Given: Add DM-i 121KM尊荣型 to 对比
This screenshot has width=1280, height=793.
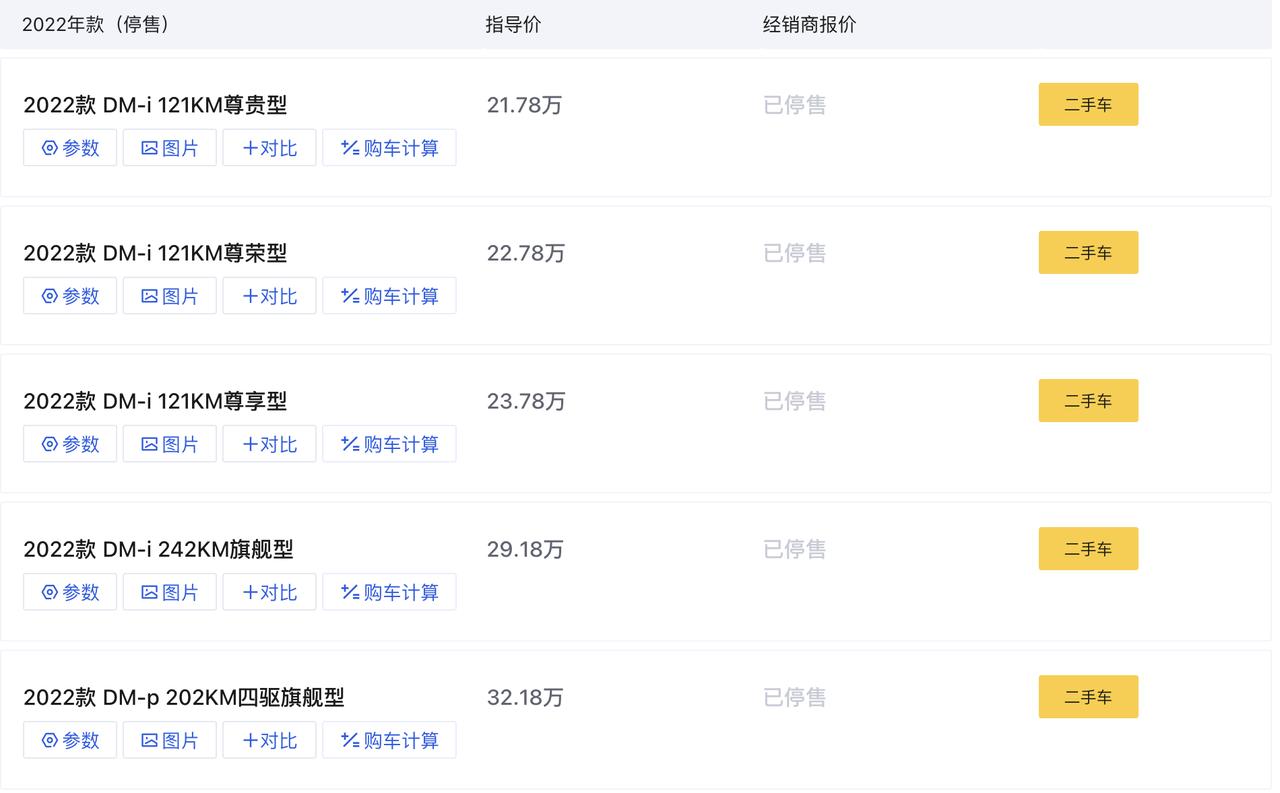Looking at the screenshot, I should pyautogui.click(x=270, y=296).
